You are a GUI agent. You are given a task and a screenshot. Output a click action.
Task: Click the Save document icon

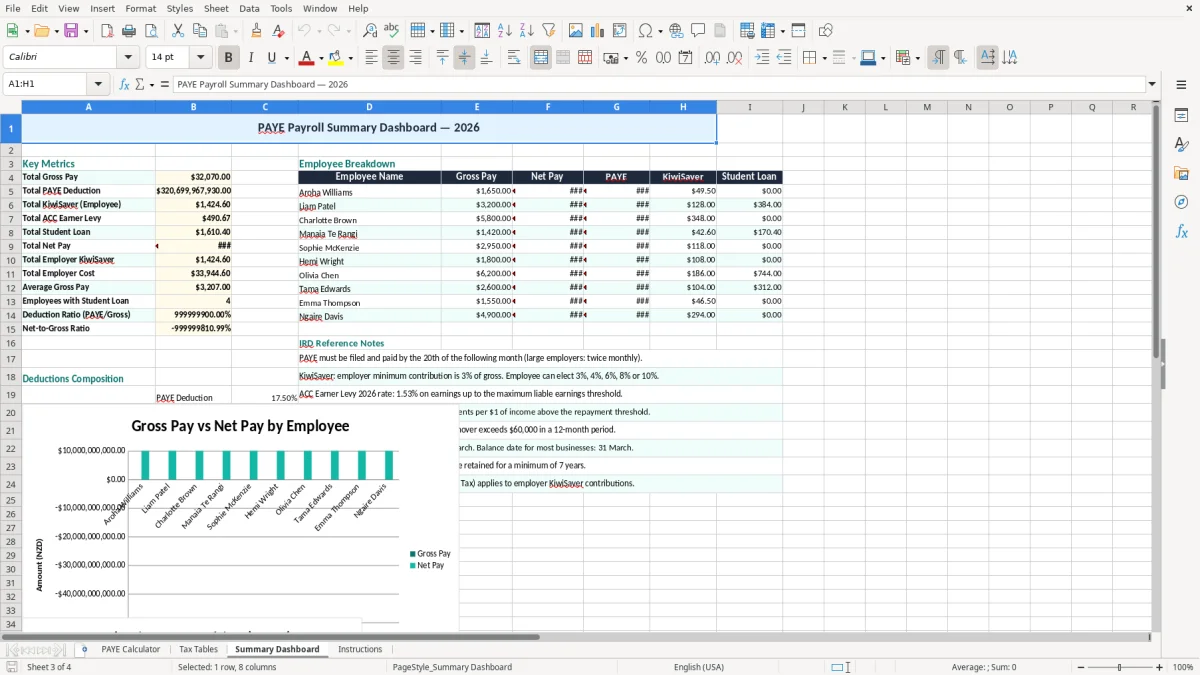pyautogui.click(x=71, y=31)
